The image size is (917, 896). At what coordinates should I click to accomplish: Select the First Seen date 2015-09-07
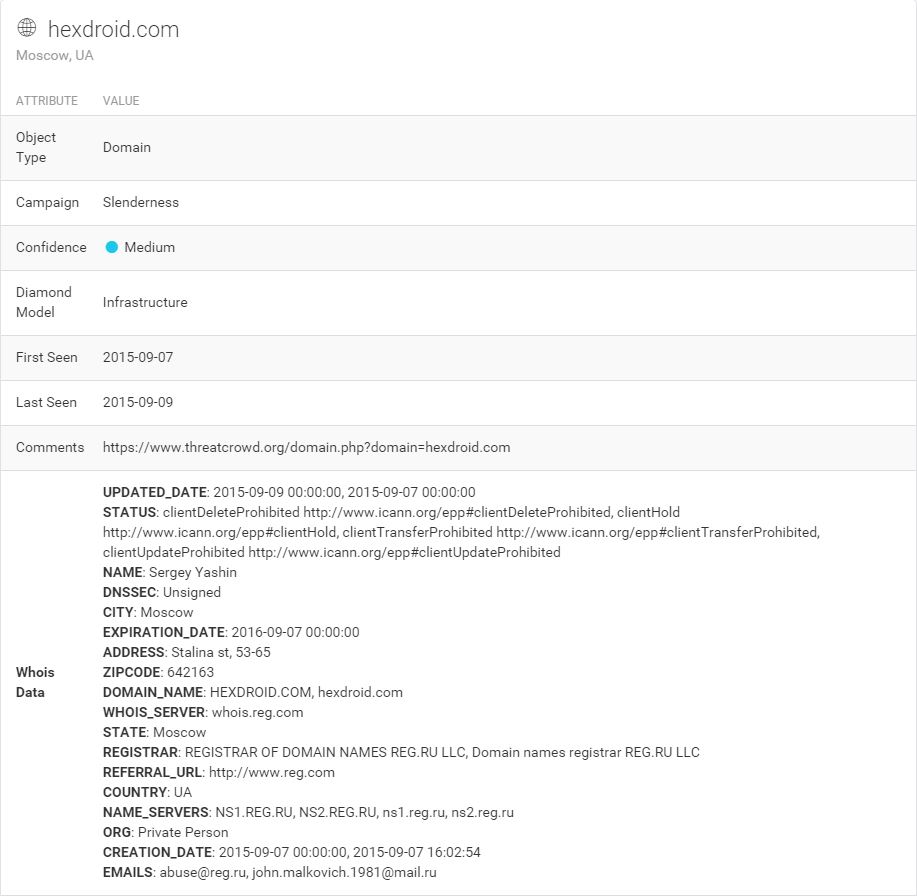pyautogui.click(x=138, y=357)
